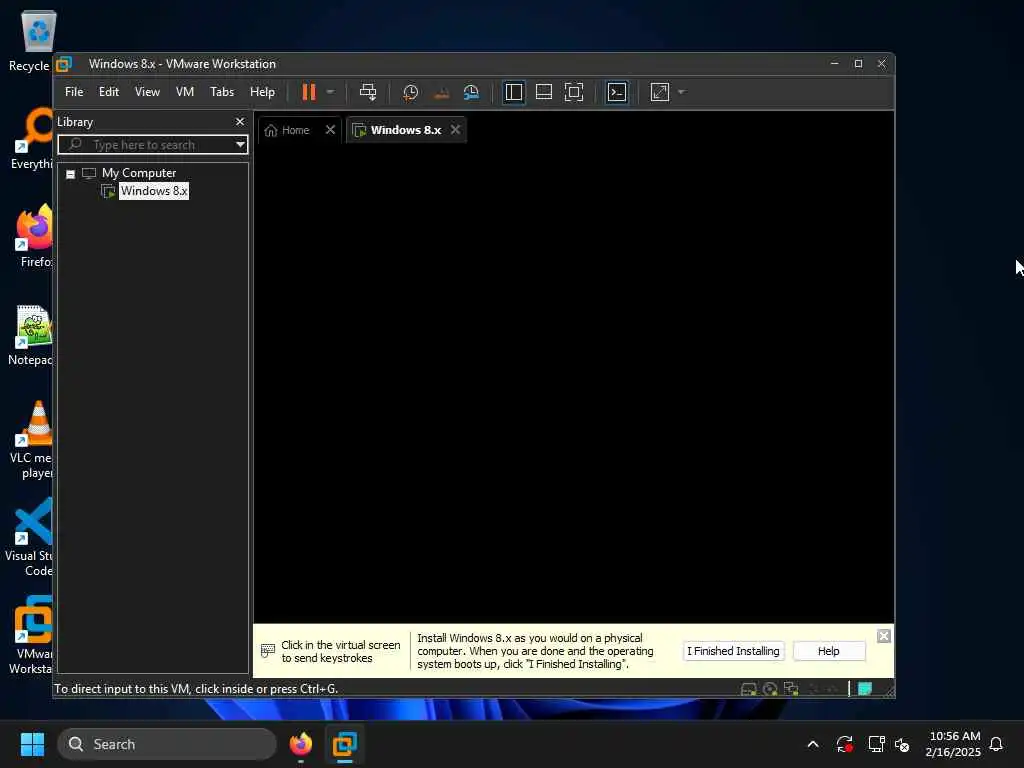1024x768 pixels.
Task: Click the teal message log status icon
Action: (865, 688)
